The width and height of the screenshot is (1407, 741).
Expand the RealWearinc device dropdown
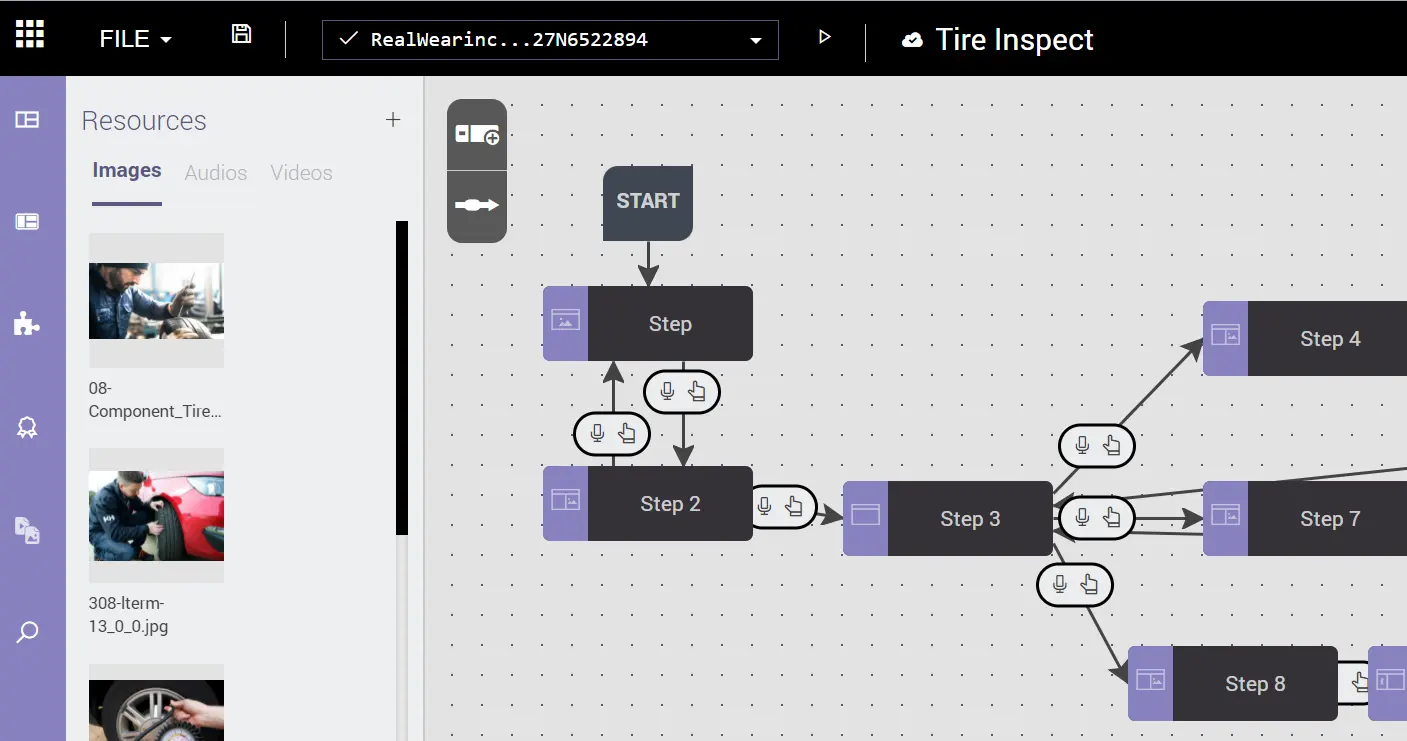coord(550,40)
